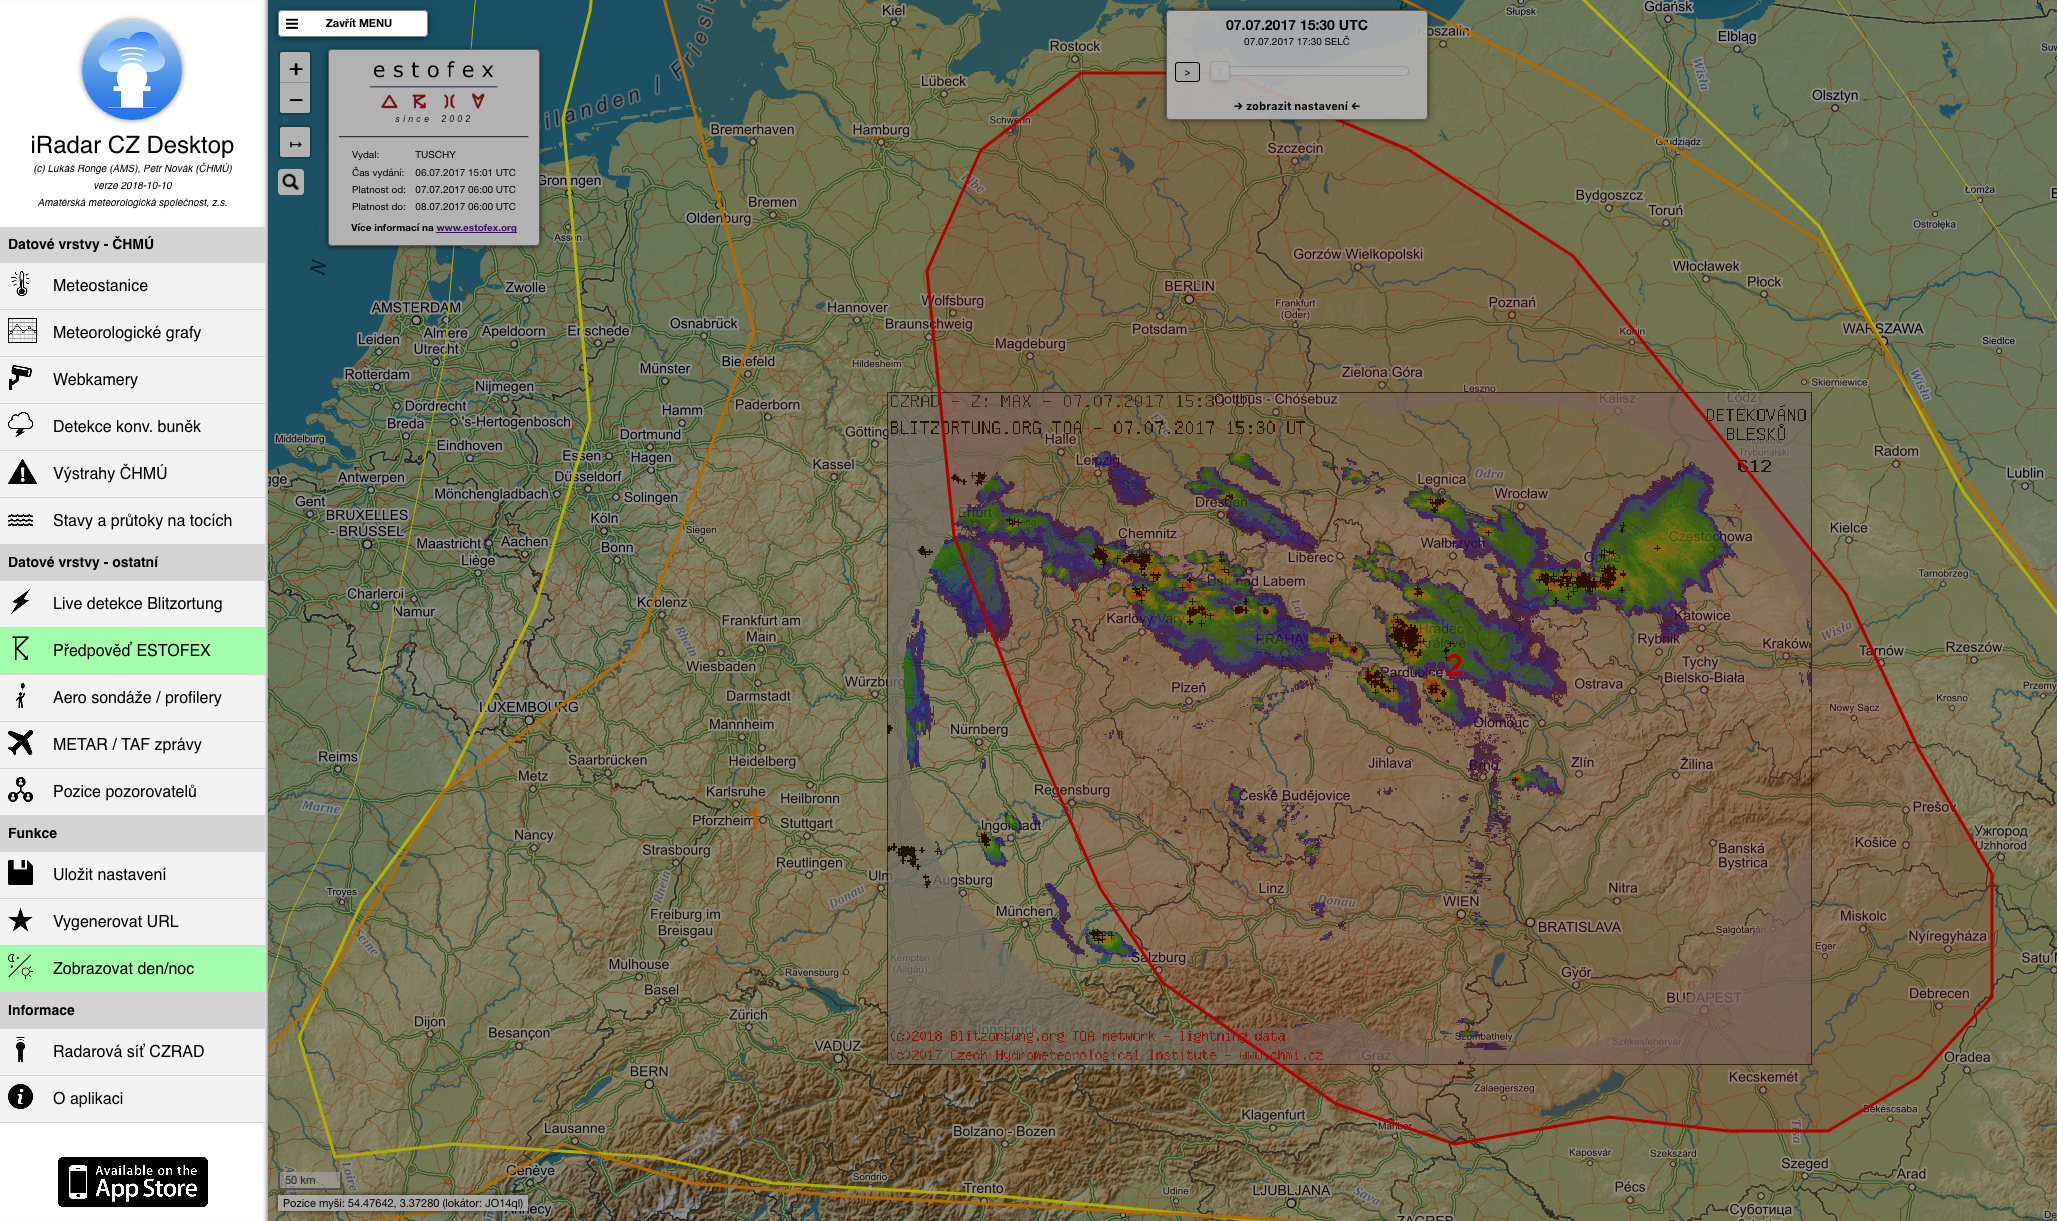2057x1221 pixels.
Task: Click the Meteostanice thermometer icon
Action: [21, 285]
